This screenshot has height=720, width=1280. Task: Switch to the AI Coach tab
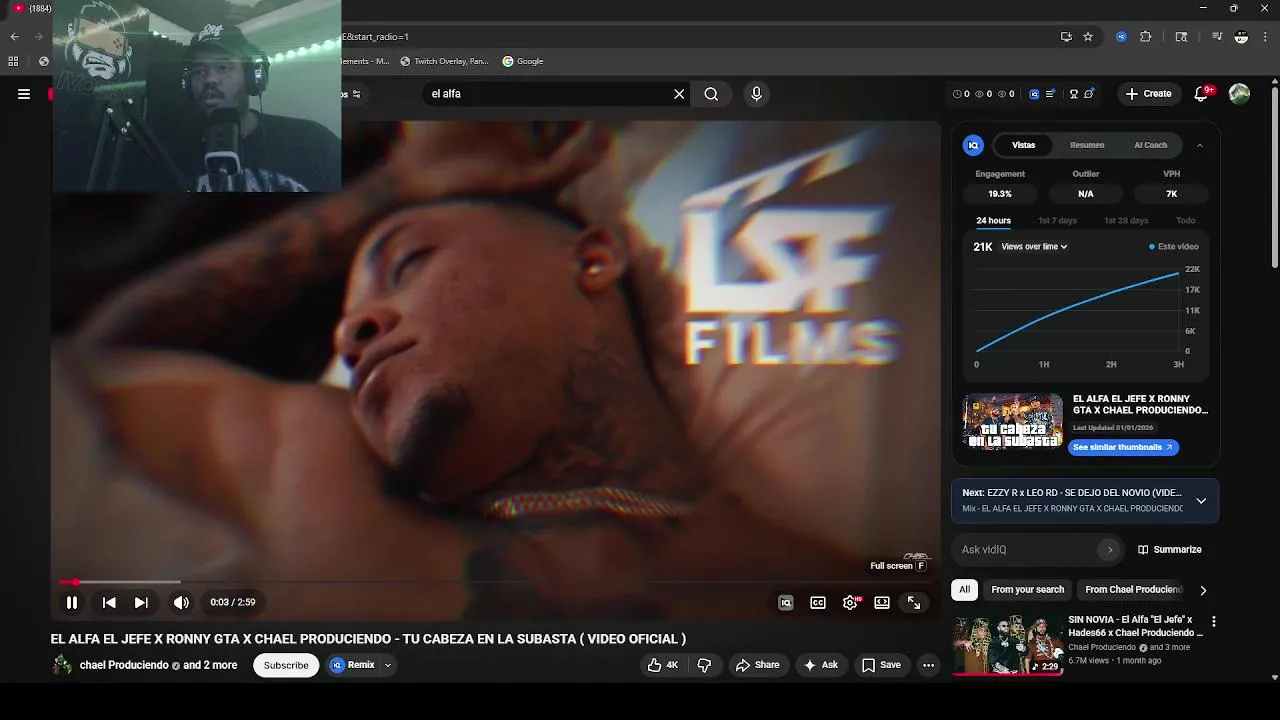(1150, 145)
